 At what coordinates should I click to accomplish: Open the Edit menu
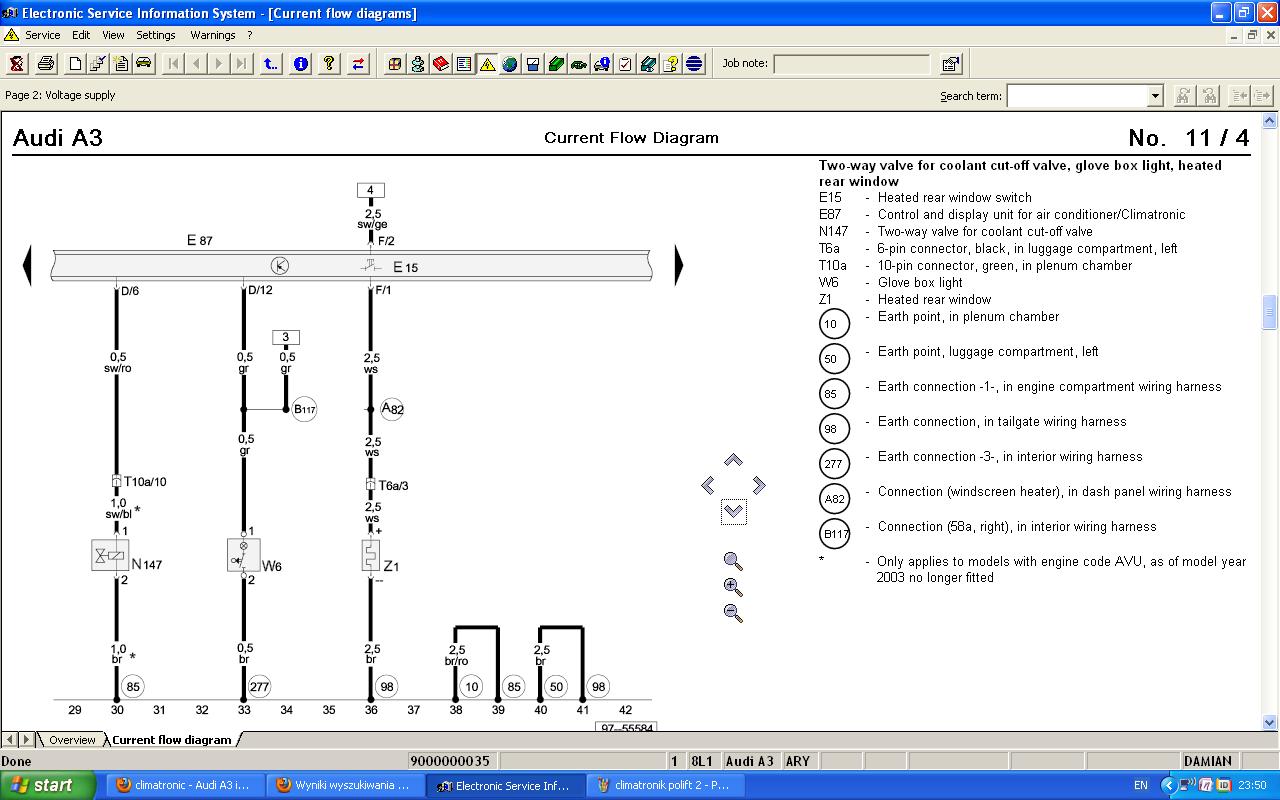[81, 35]
